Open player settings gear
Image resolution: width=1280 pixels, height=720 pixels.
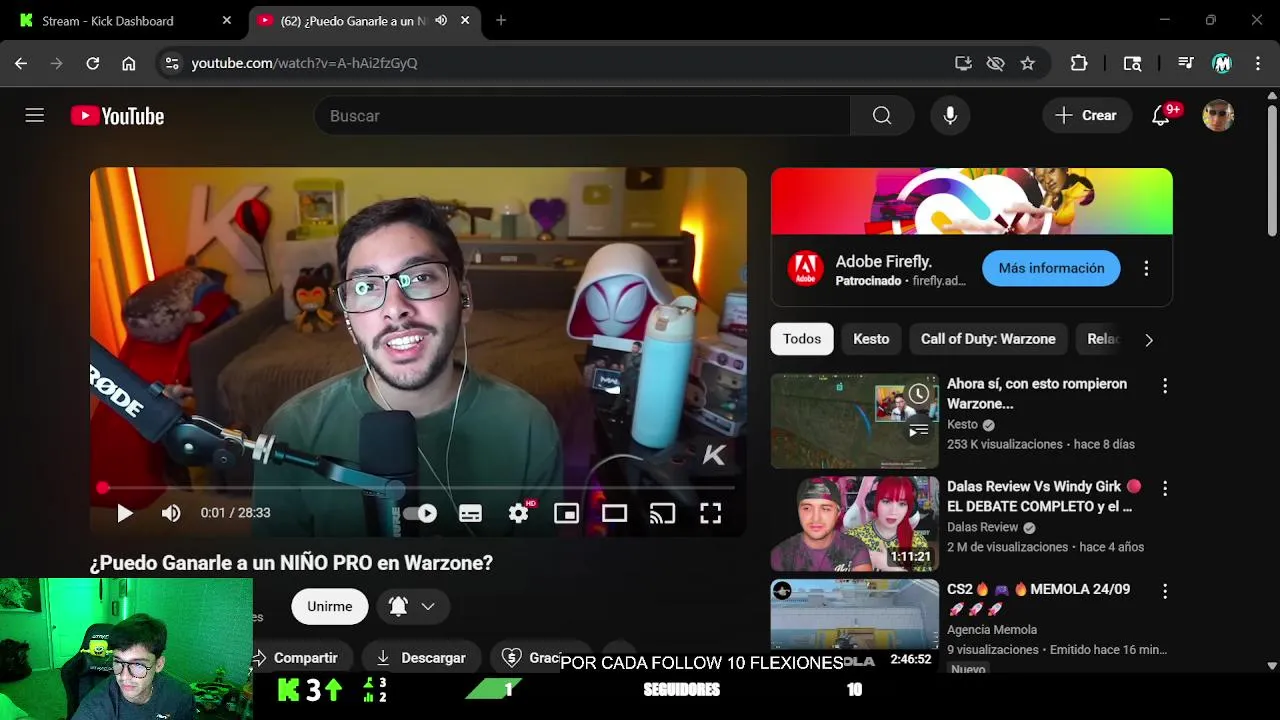tap(518, 513)
